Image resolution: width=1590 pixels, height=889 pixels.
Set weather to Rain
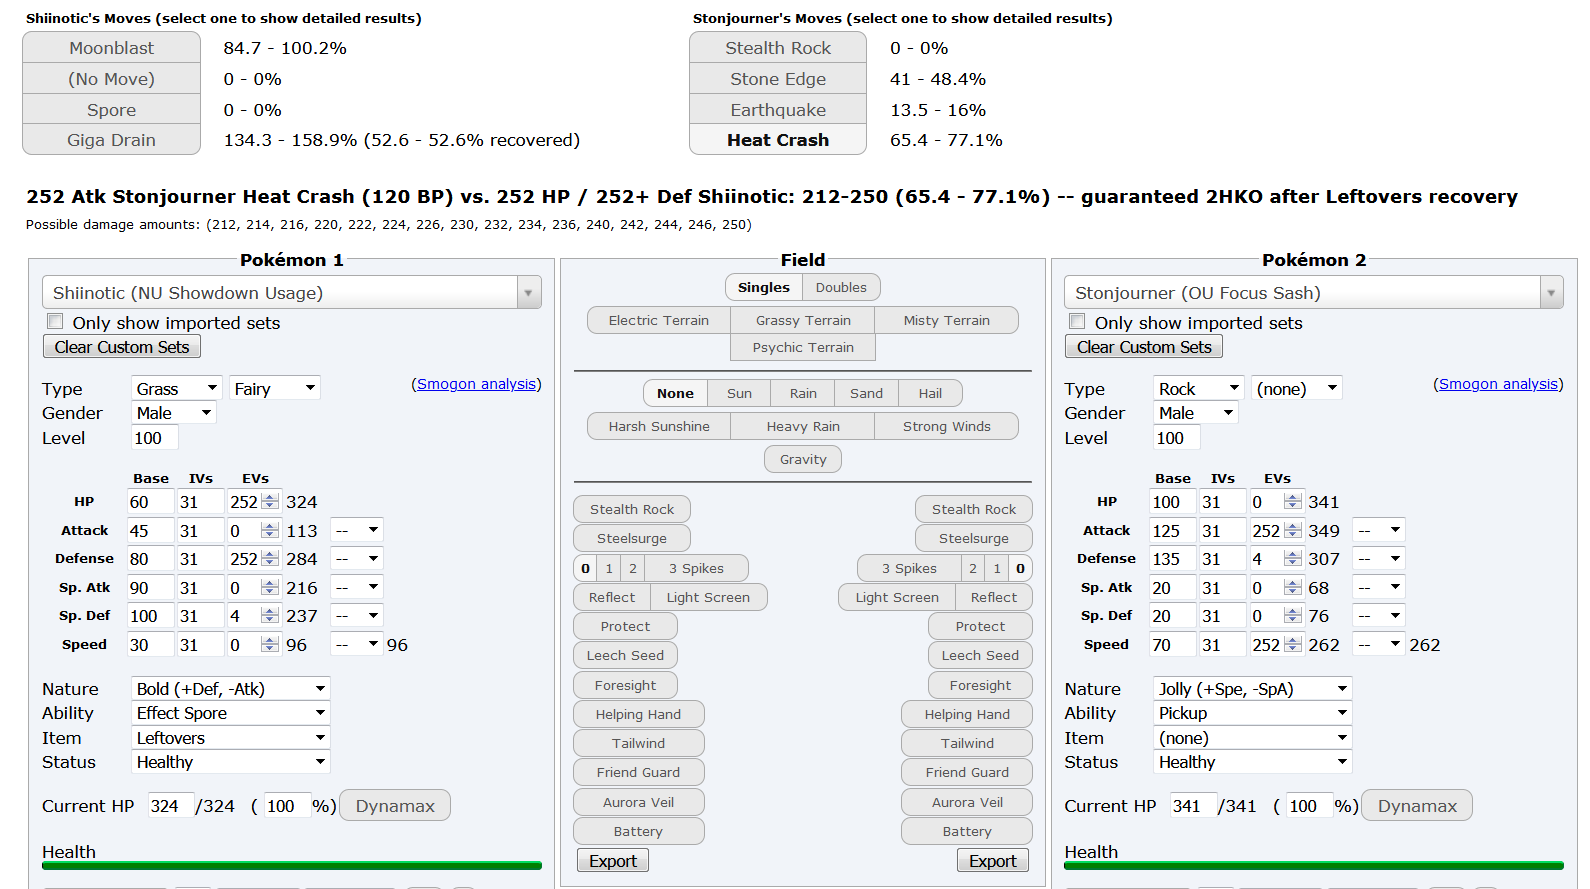[x=803, y=393]
